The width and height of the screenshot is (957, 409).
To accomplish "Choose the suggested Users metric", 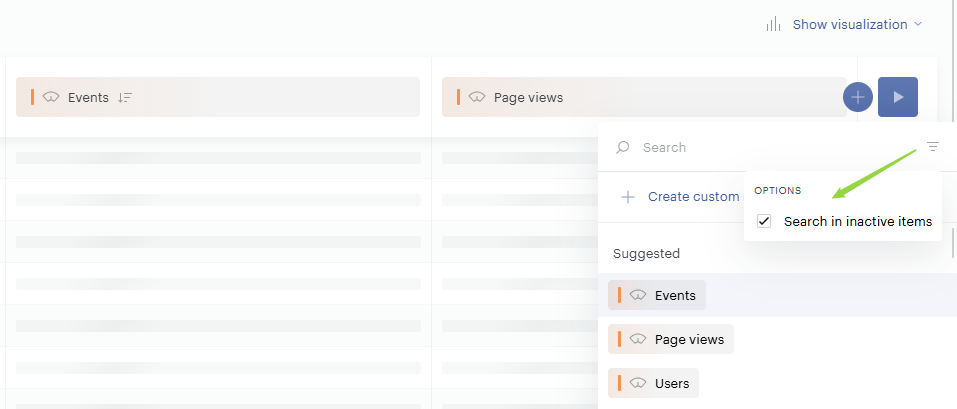I will pyautogui.click(x=653, y=383).
